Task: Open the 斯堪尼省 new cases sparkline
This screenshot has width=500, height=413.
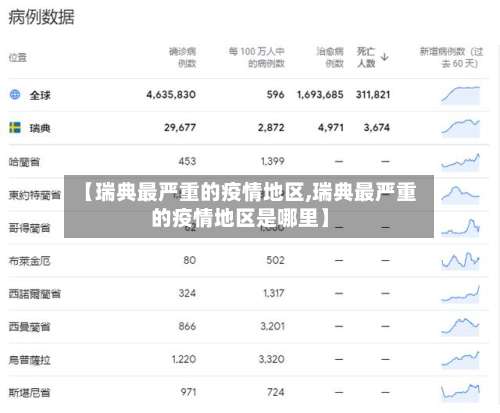Action: pyautogui.click(x=461, y=392)
